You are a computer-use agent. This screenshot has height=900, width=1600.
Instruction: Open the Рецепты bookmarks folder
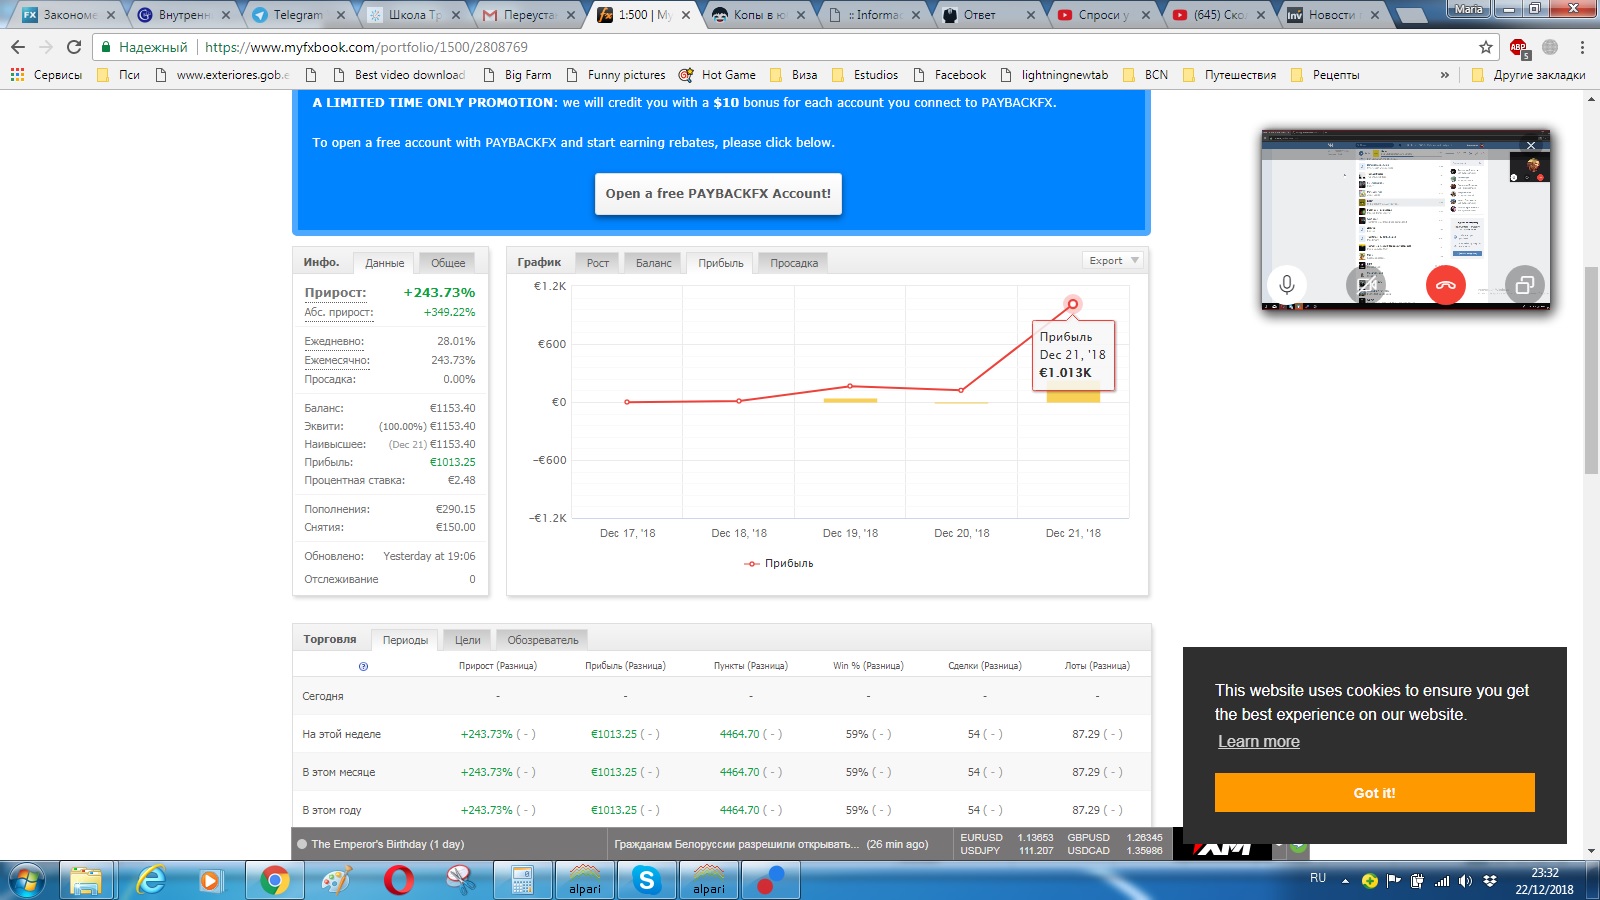click(1325, 75)
